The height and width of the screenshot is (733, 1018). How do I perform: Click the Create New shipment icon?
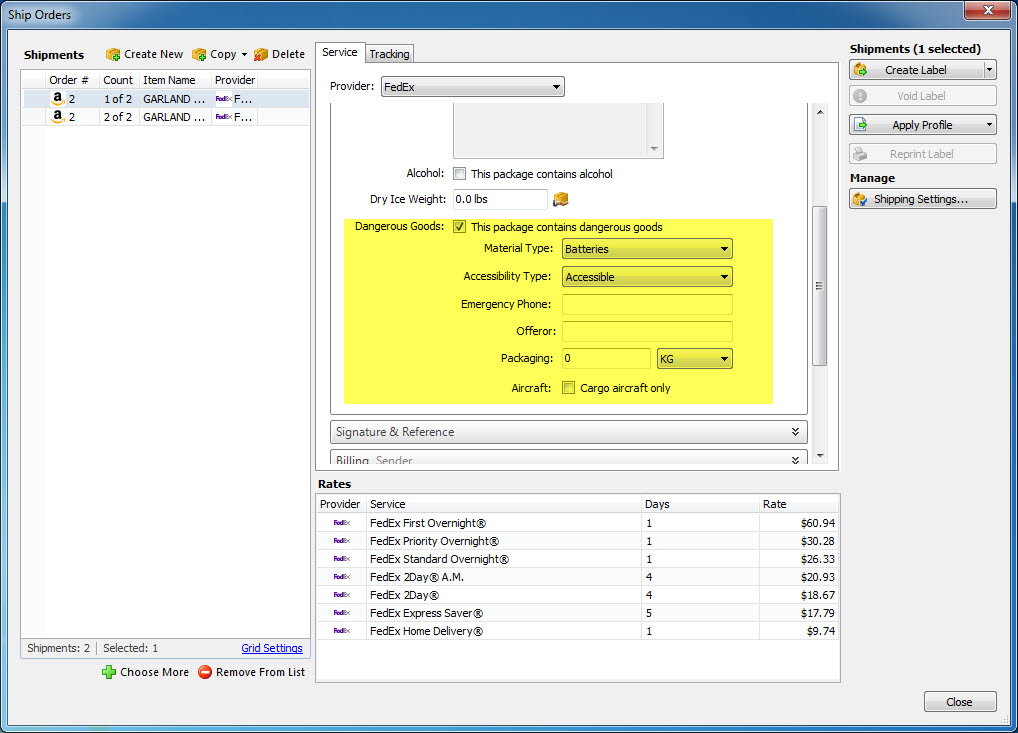pyautogui.click(x=113, y=54)
